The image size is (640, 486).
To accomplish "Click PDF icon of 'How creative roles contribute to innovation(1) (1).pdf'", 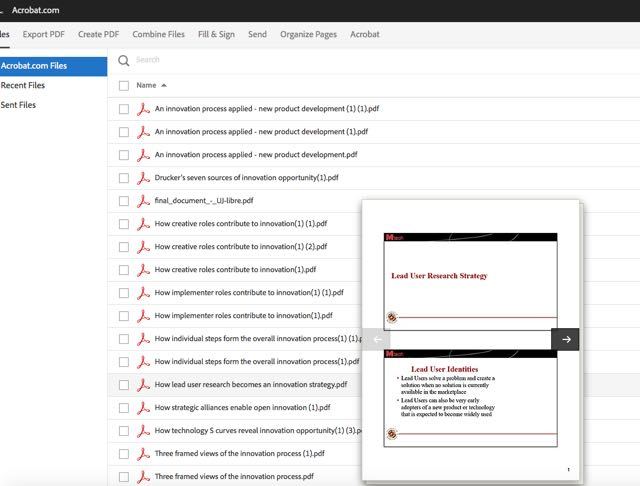I will click(x=143, y=224).
